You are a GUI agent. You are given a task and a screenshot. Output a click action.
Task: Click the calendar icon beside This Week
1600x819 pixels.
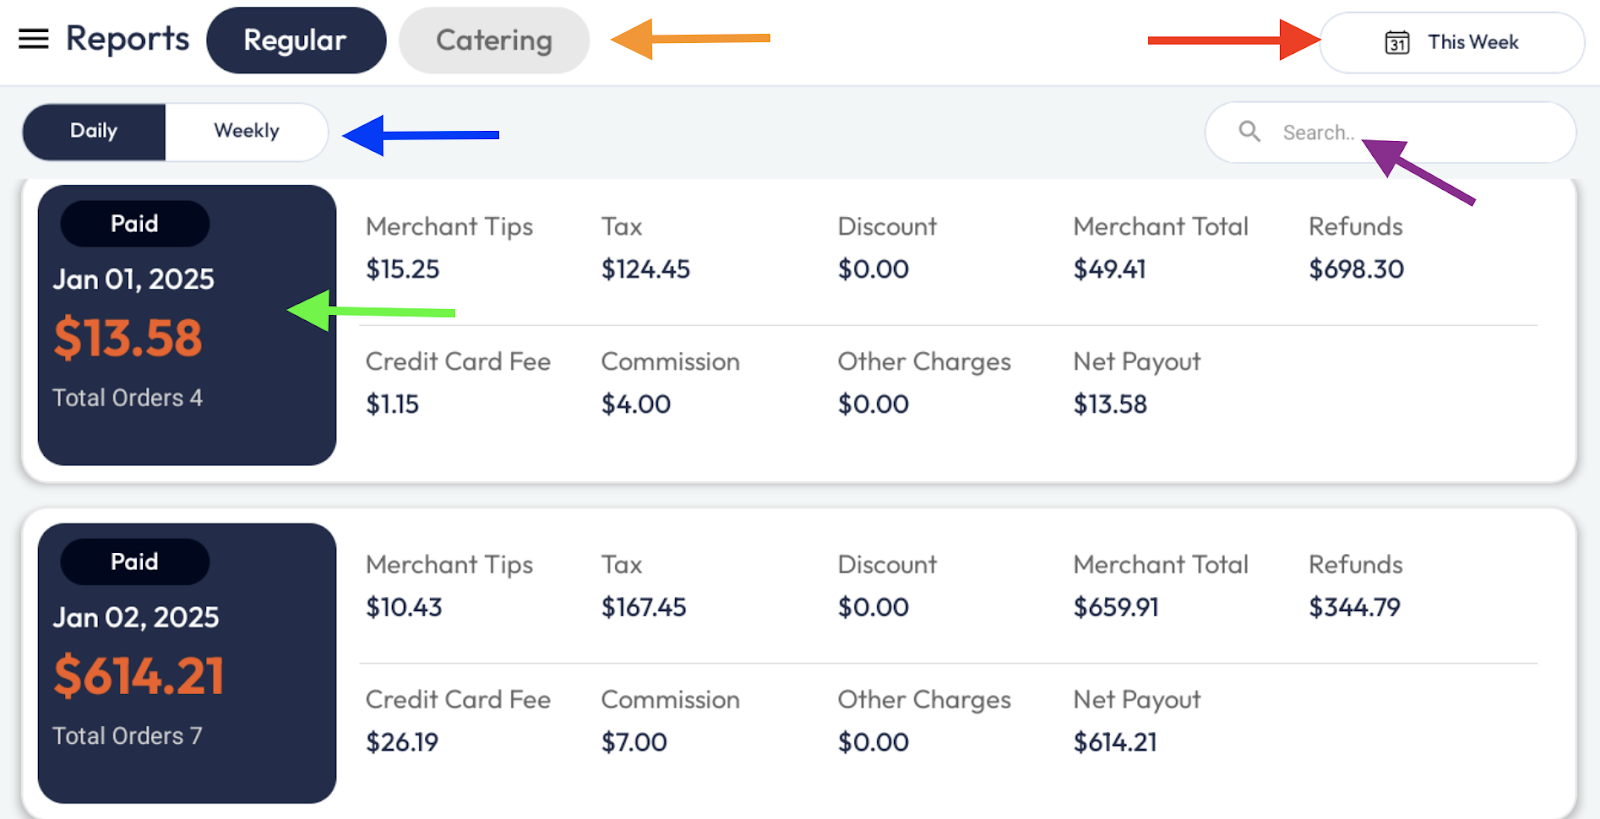pos(1397,42)
